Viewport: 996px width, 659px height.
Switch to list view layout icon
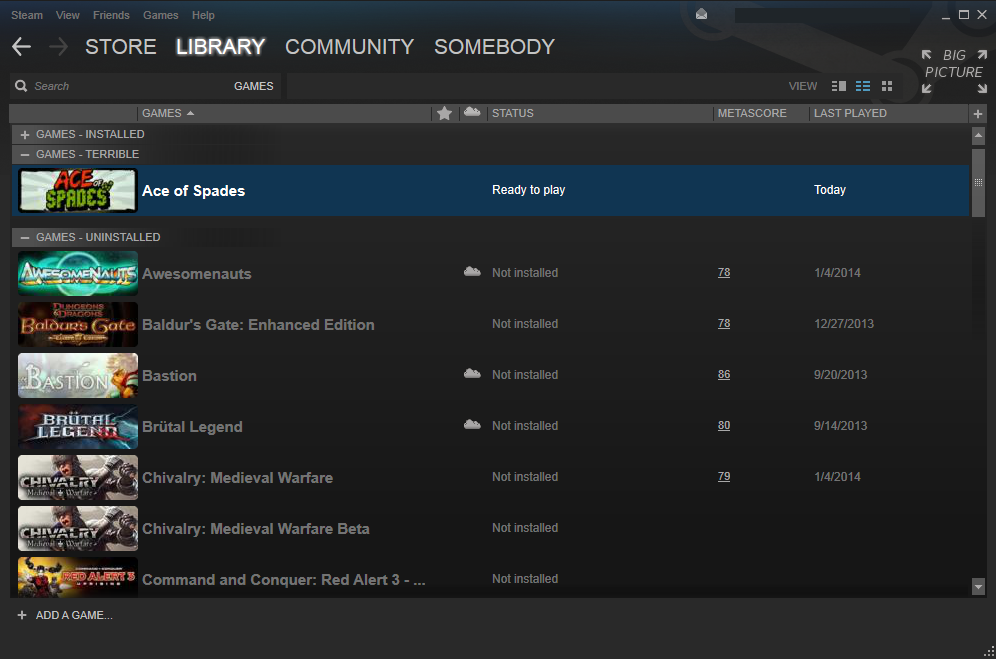(863, 86)
